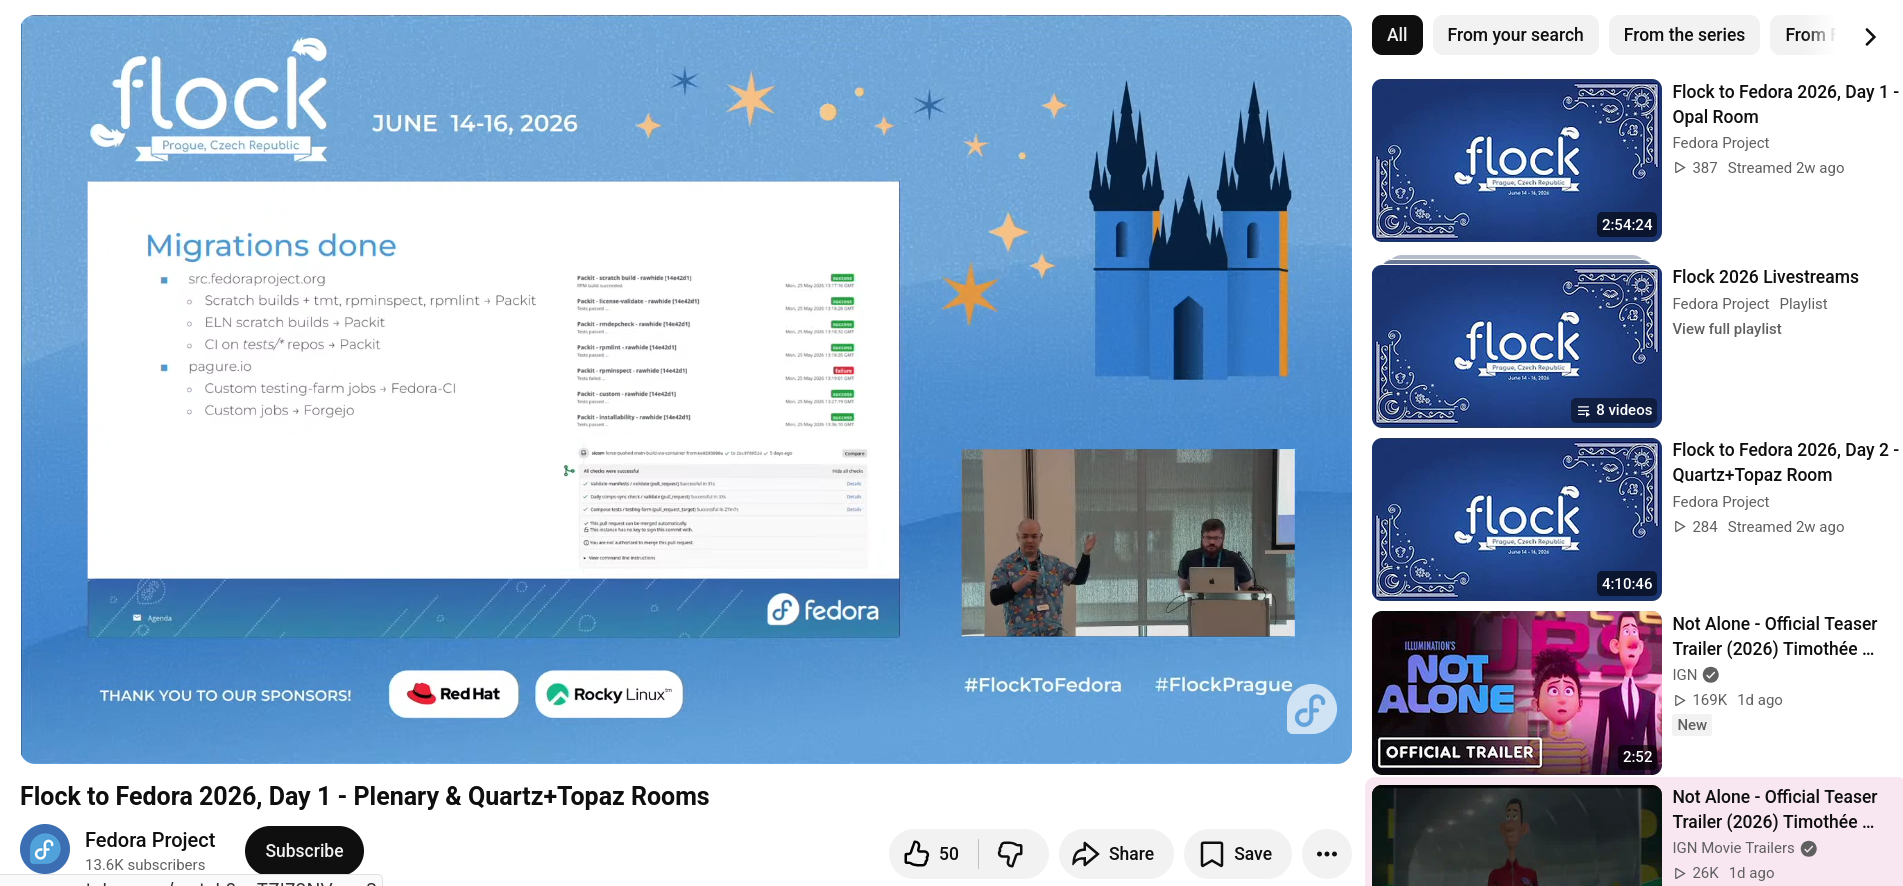Viewport: 1903px width, 886px height.
Task: Show more filter chips with right arrow
Action: pyautogui.click(x=1870, y=36)
